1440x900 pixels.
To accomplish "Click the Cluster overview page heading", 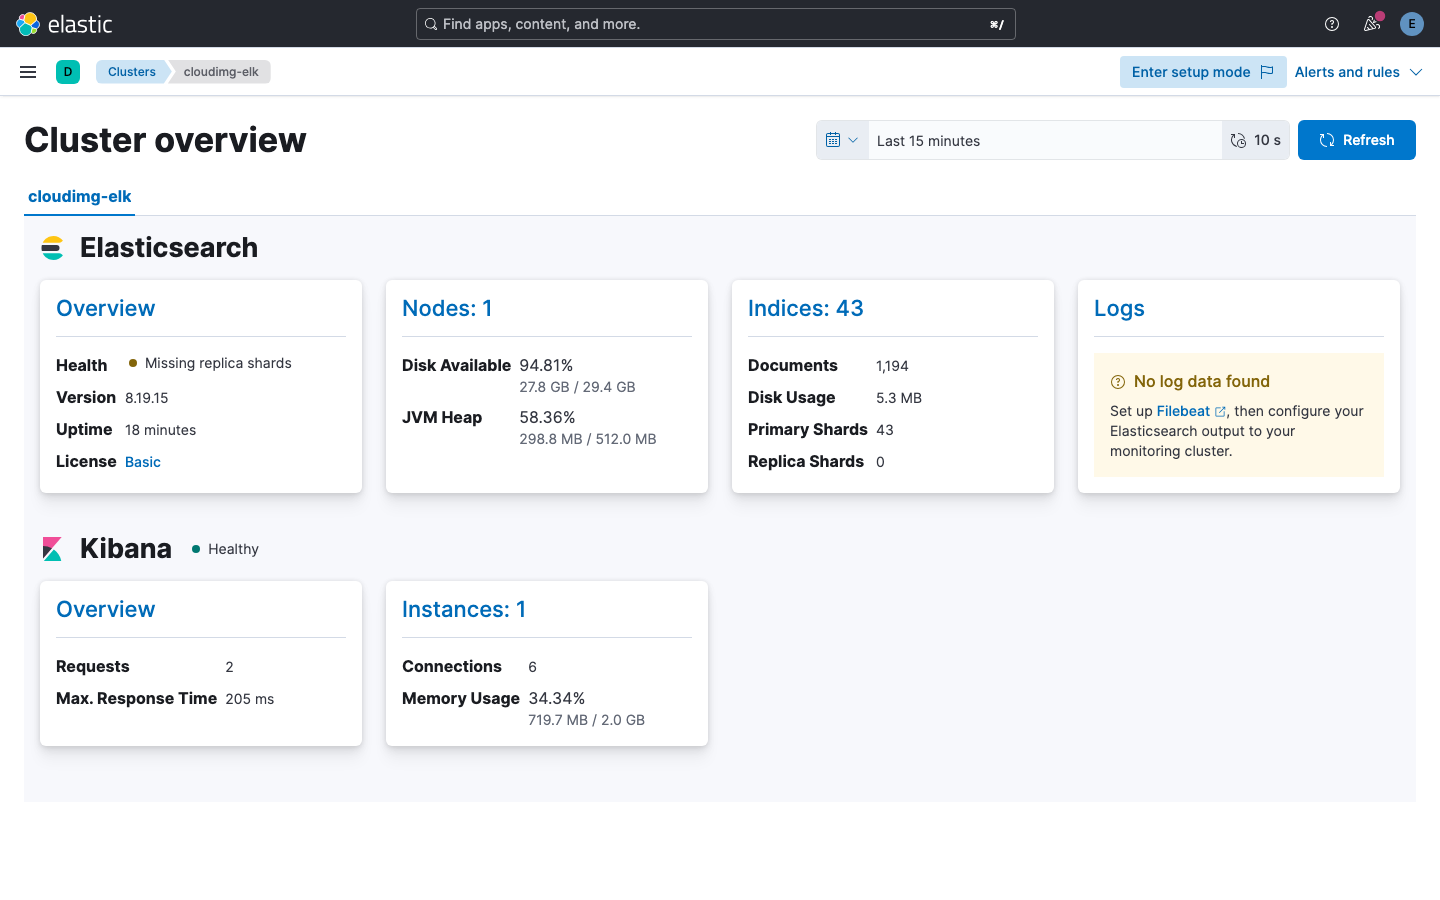I will coord(165,140).
